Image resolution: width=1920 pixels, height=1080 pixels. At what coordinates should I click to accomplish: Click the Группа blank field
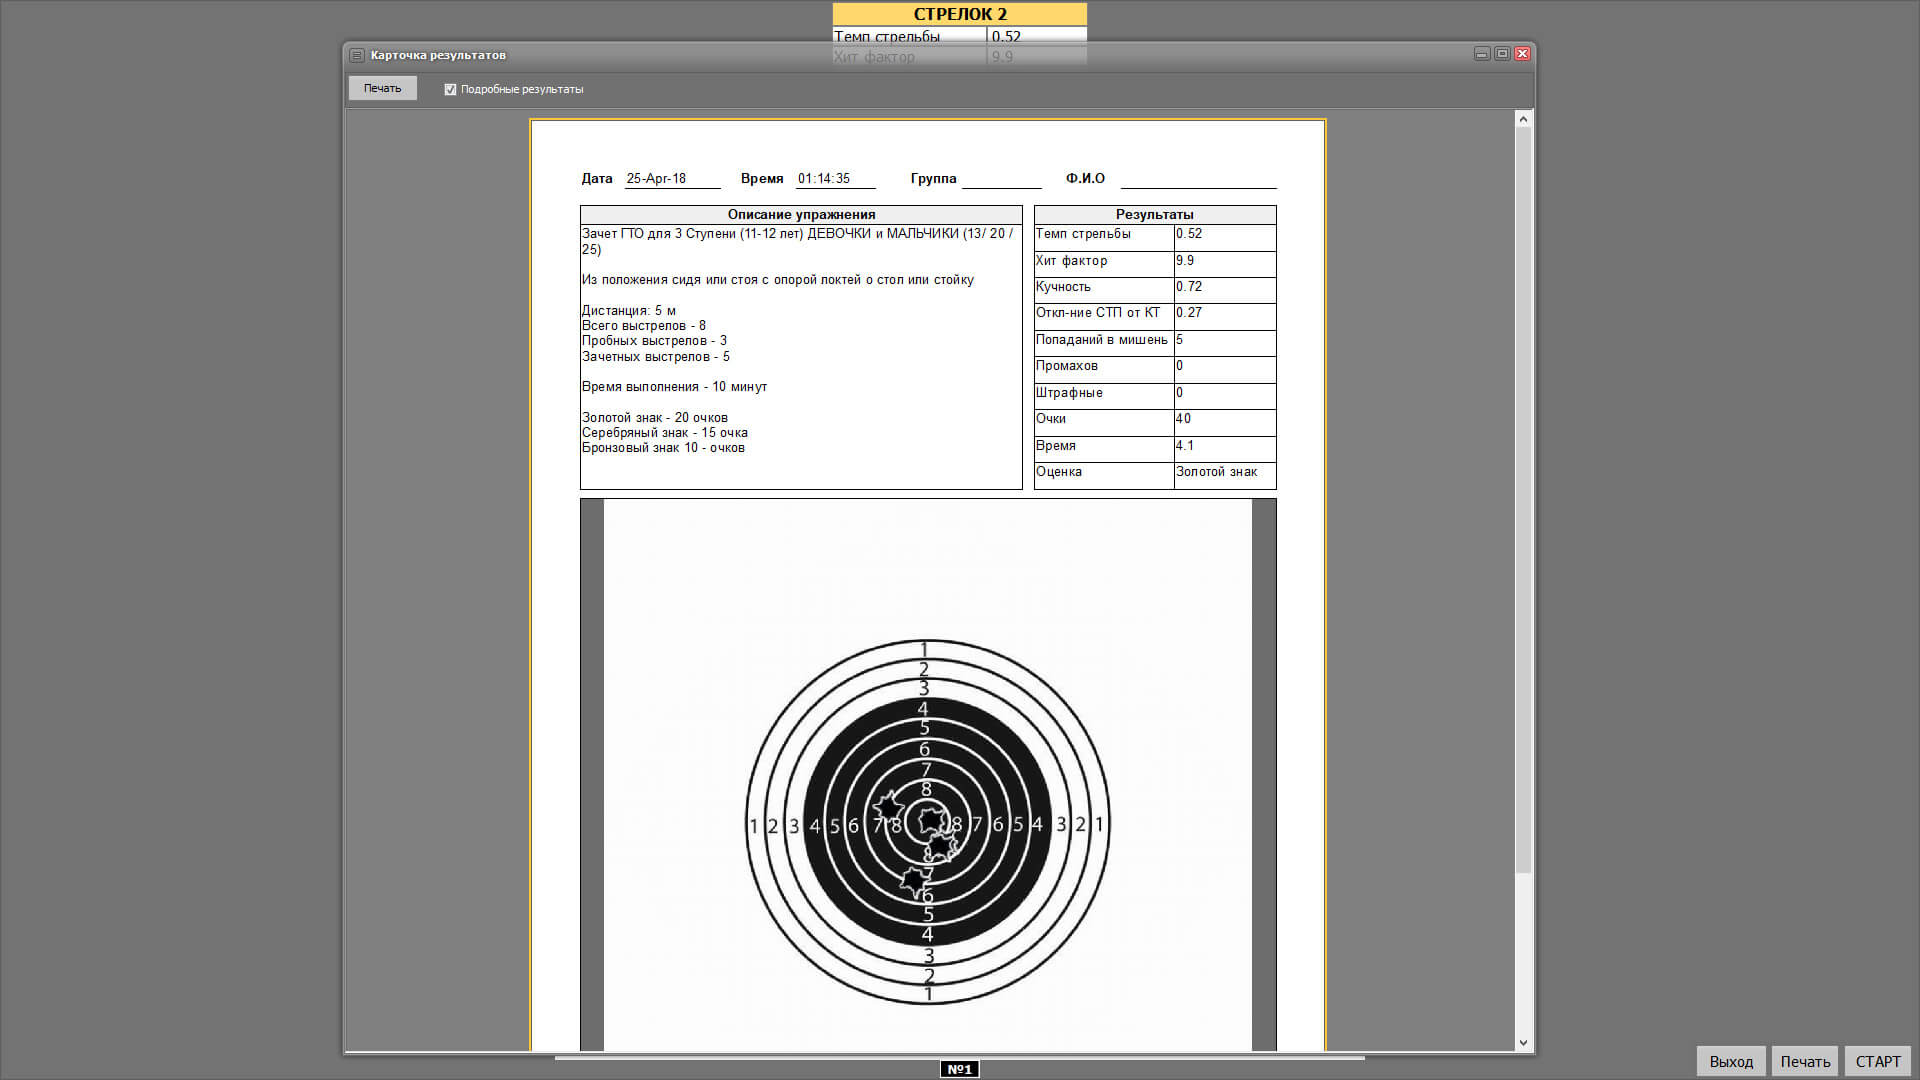(1001, 179)
